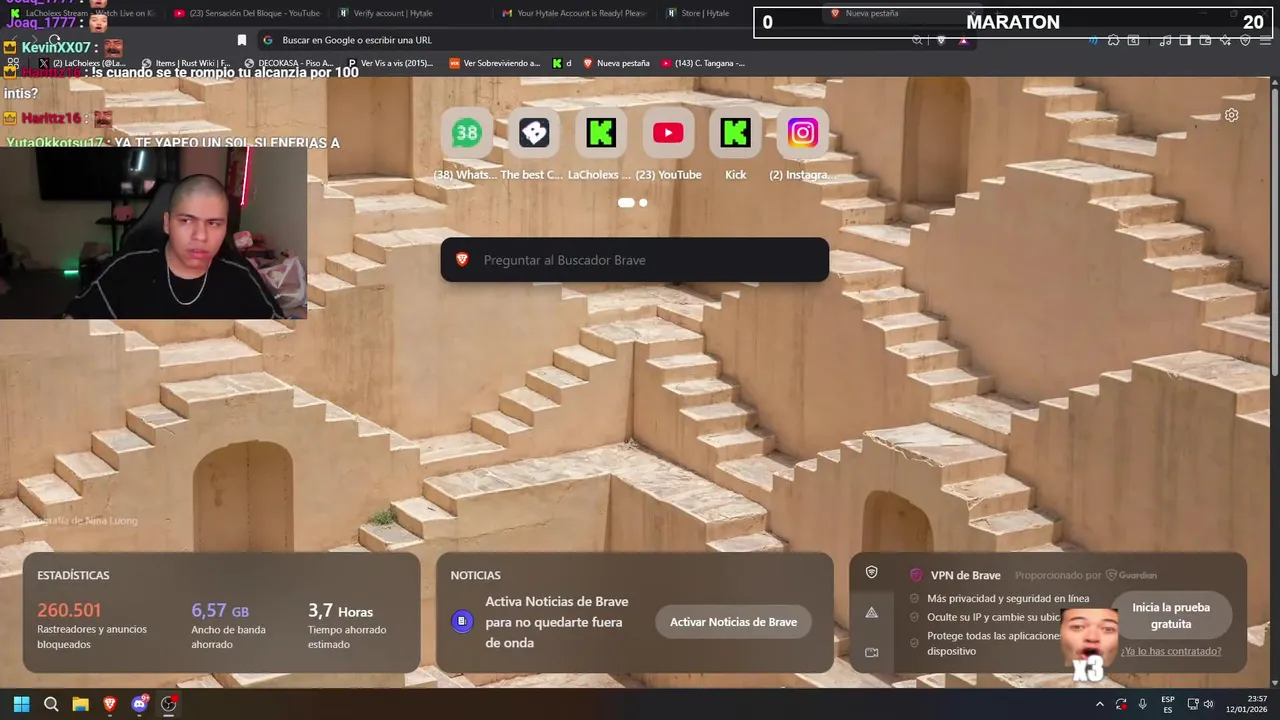The height and width of the screenshot is (720, 1280).
Task: Switch to first shortcuts page indicator
Action: [x=626, y=202]
